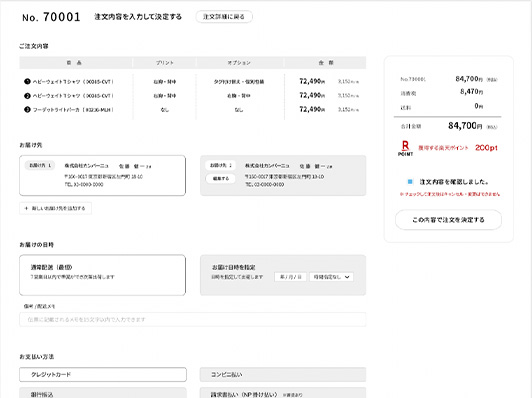532x398 pixels.
Task: Select 請求書払い (NP掛け払い) payment method
Action: click(283, 393)
